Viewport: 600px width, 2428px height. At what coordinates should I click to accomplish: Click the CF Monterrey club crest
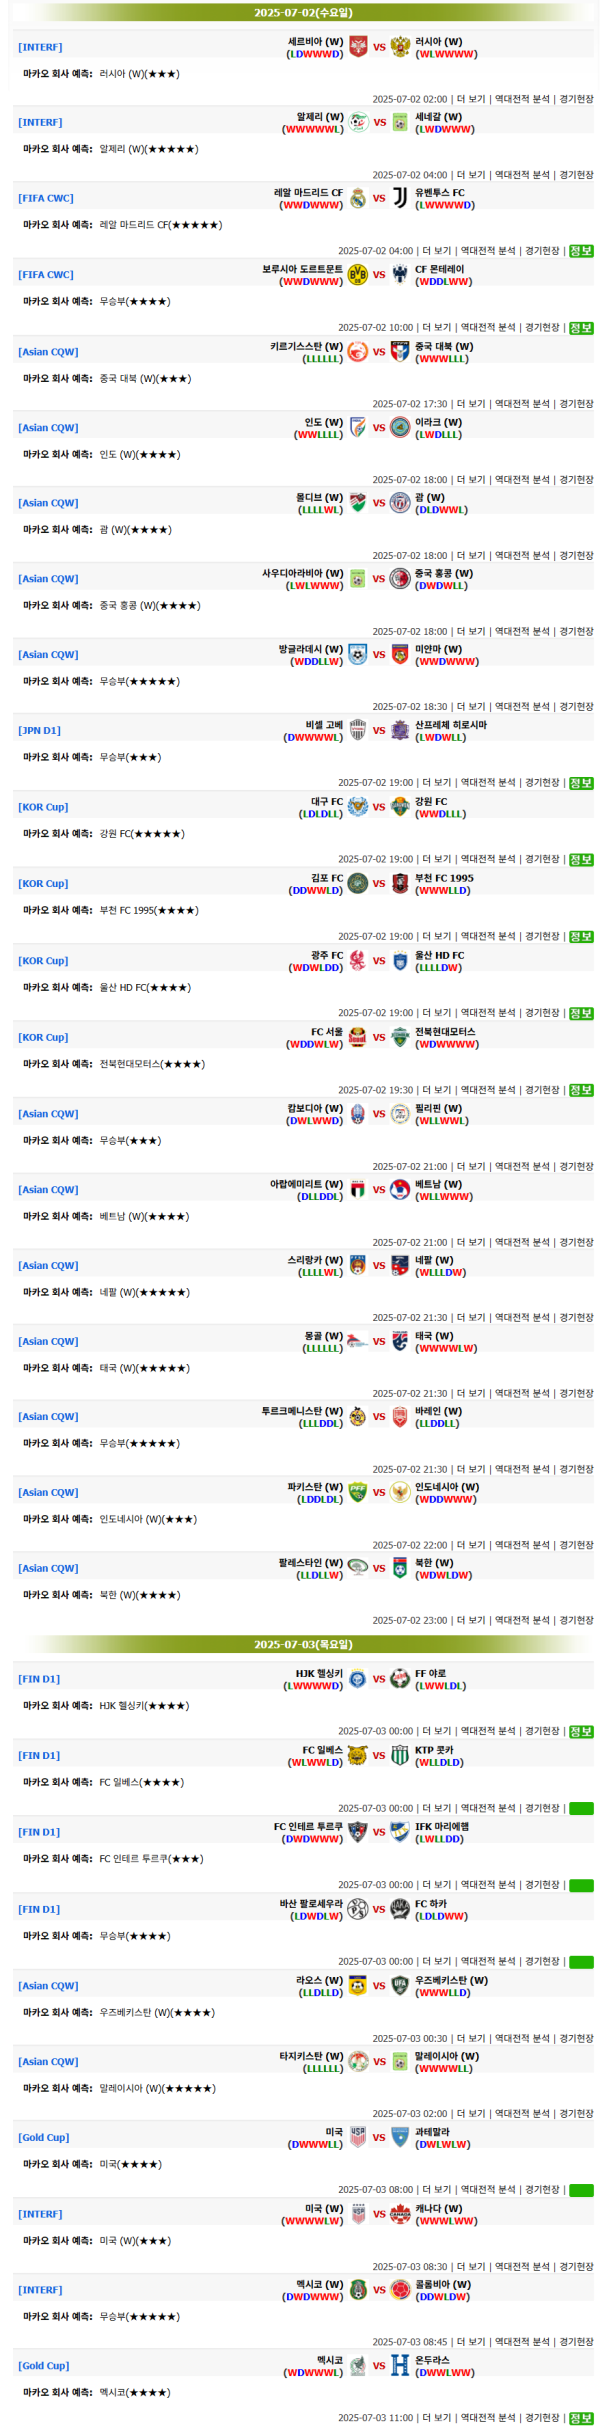point(400,274)
